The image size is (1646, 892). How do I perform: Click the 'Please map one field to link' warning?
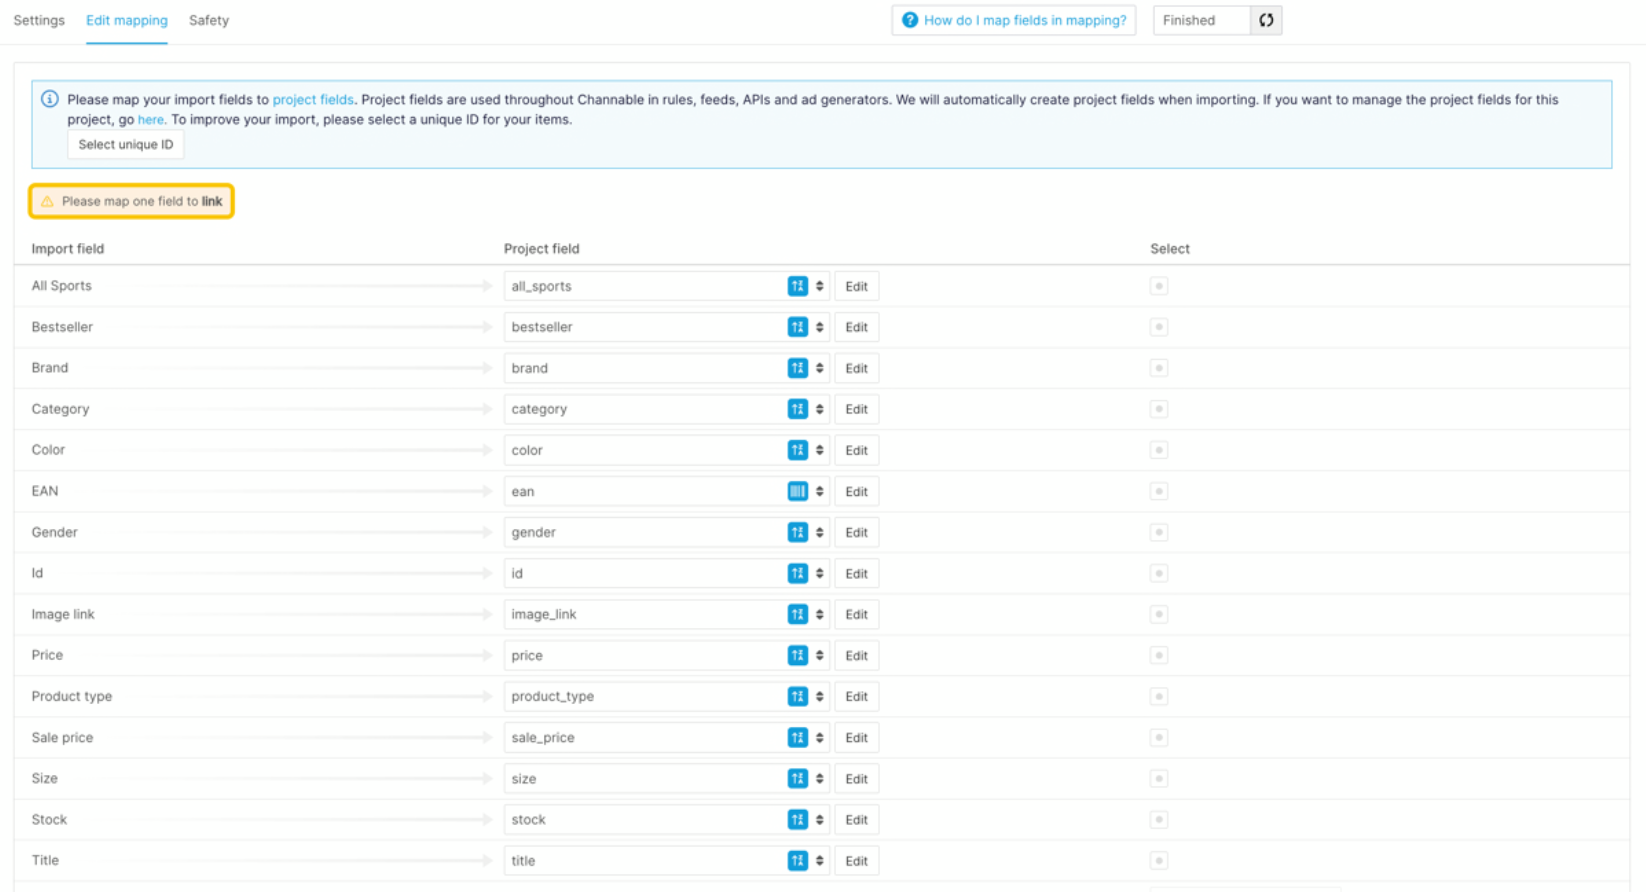tap(132, 201)
